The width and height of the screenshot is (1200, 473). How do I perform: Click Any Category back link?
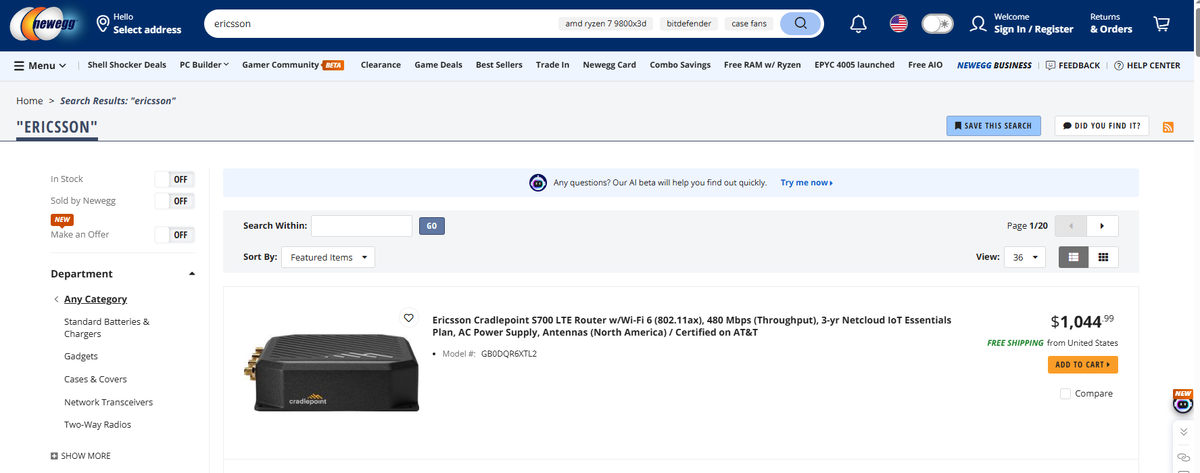click(95, 299)
